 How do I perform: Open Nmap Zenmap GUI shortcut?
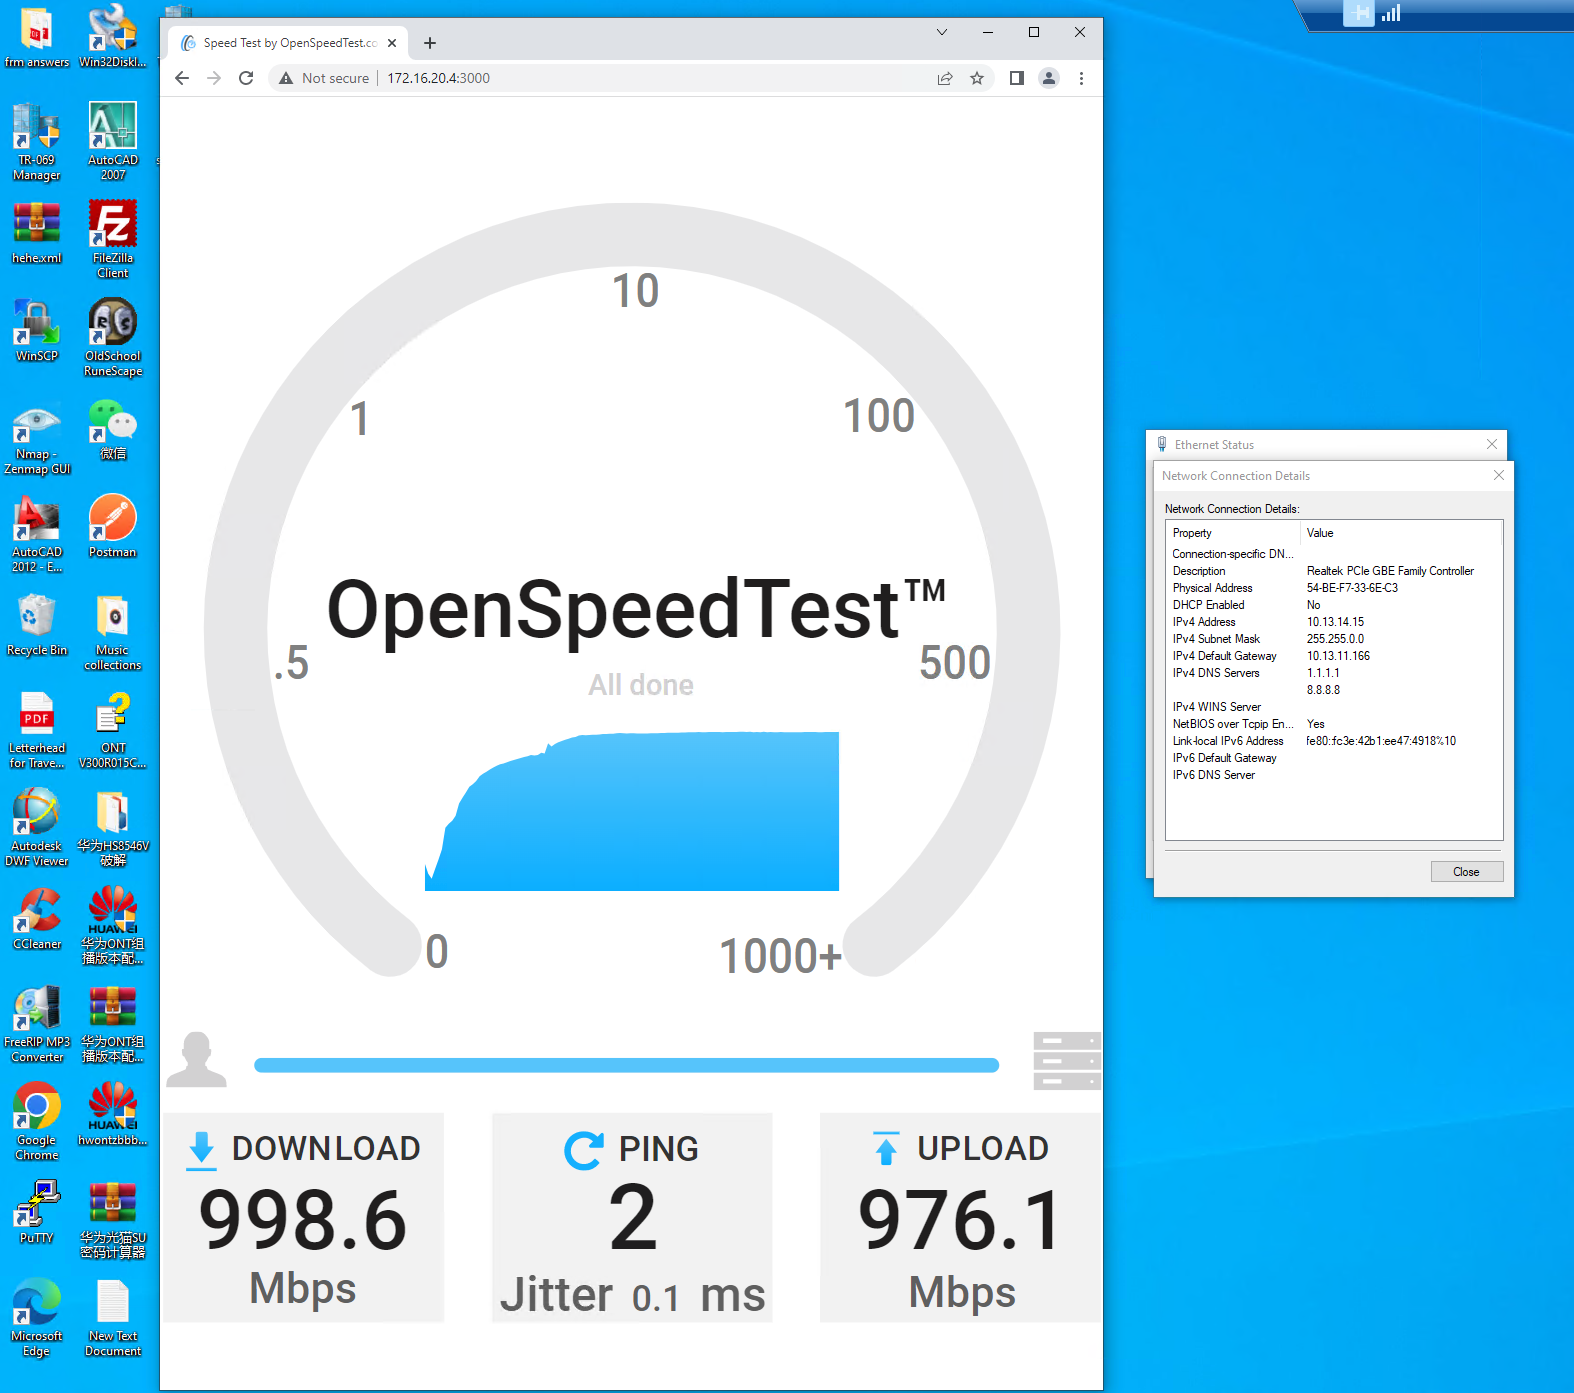pyautogui.click(x=37, y=436)
